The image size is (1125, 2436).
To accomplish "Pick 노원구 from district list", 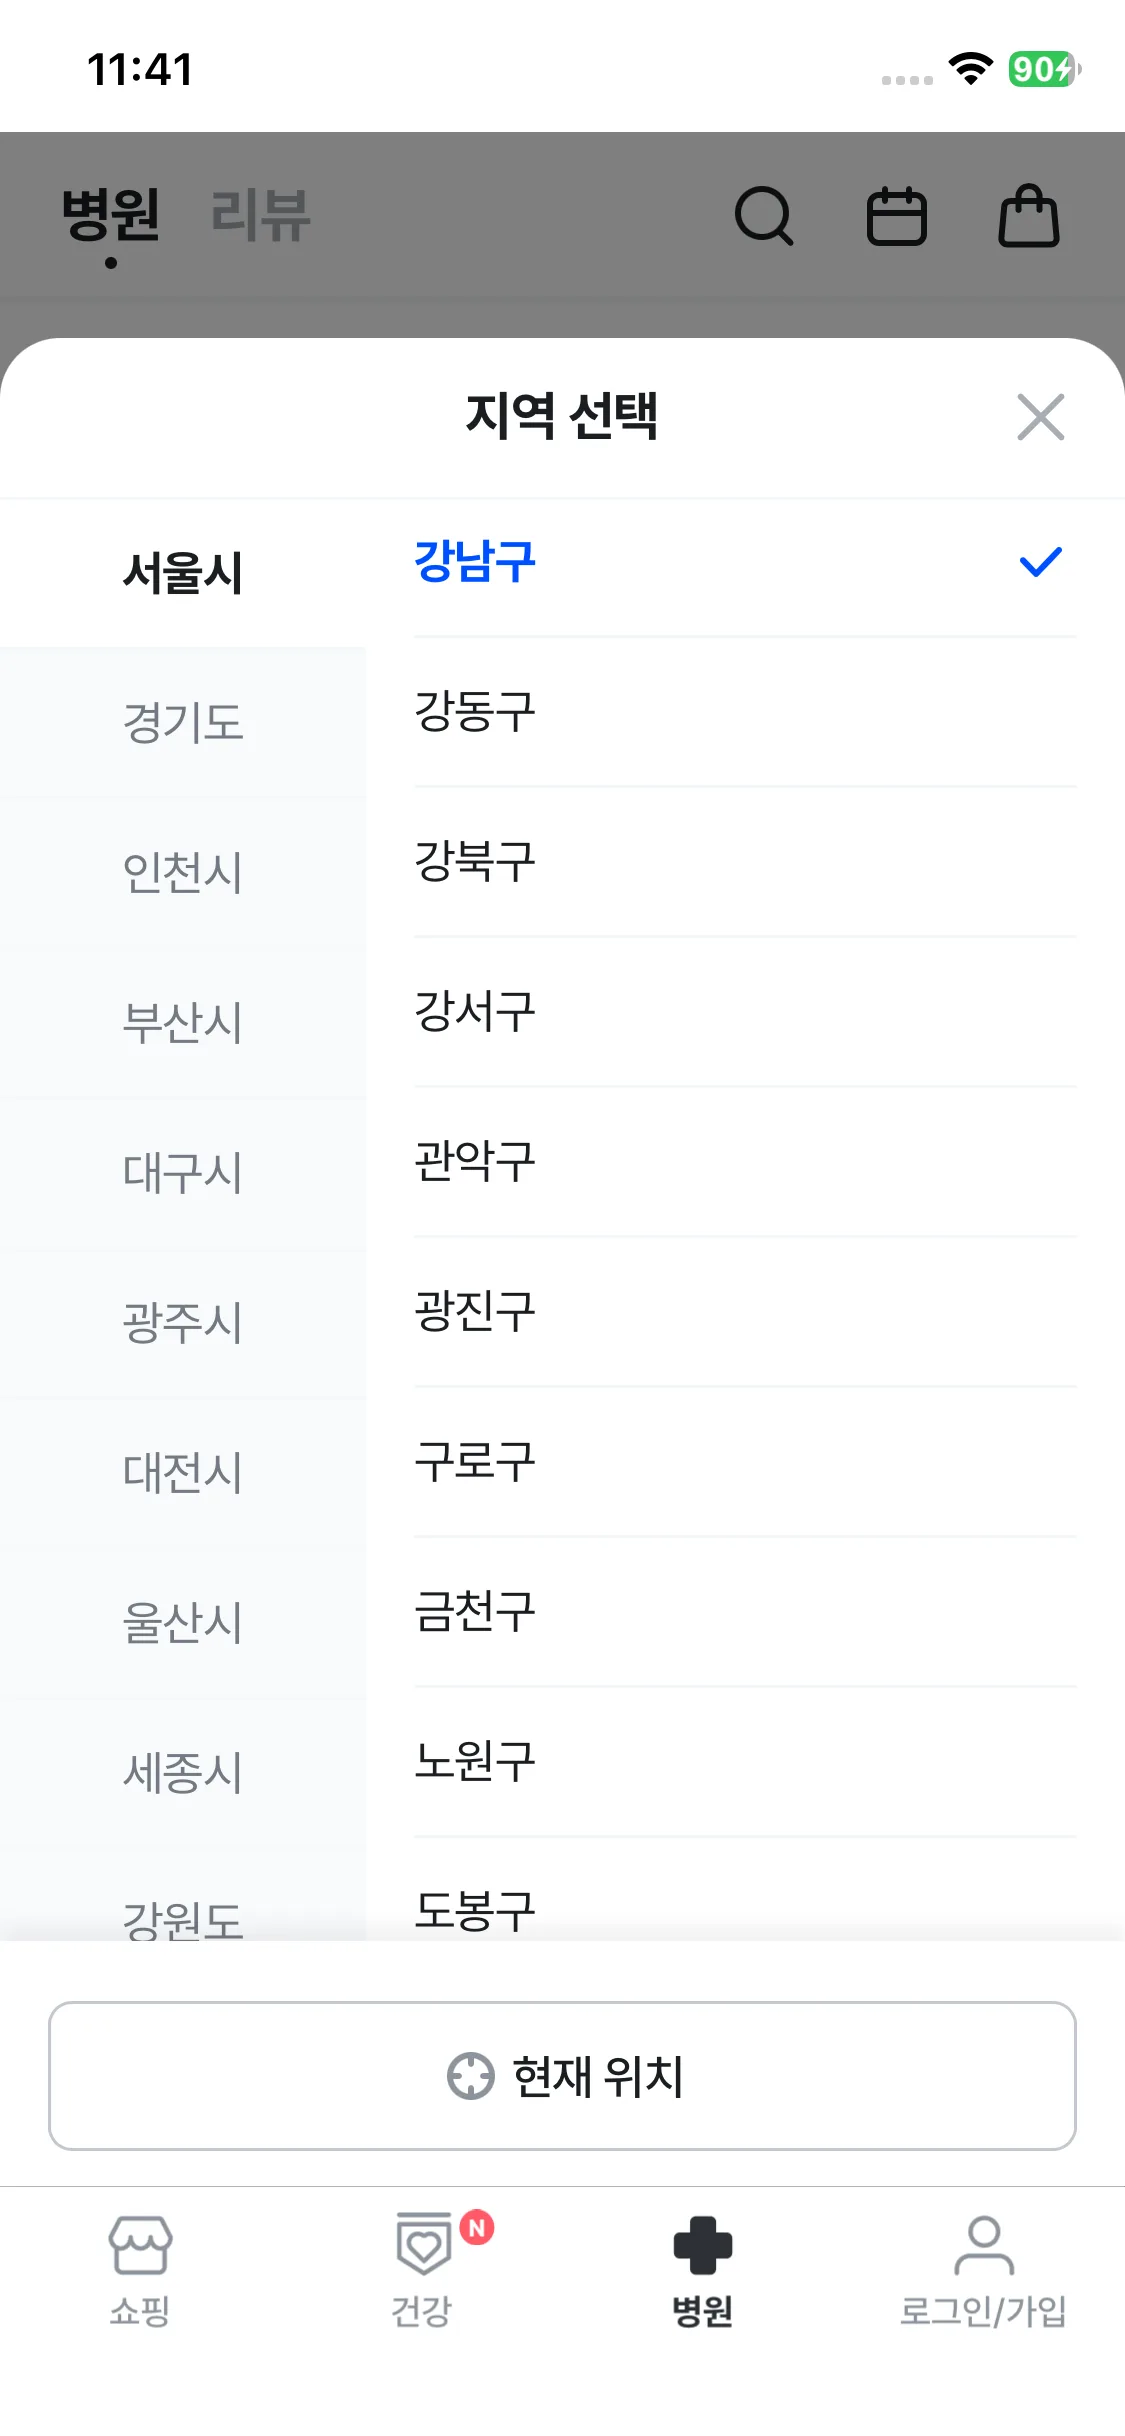I will pyautogui.click(x=476, y=1762).
